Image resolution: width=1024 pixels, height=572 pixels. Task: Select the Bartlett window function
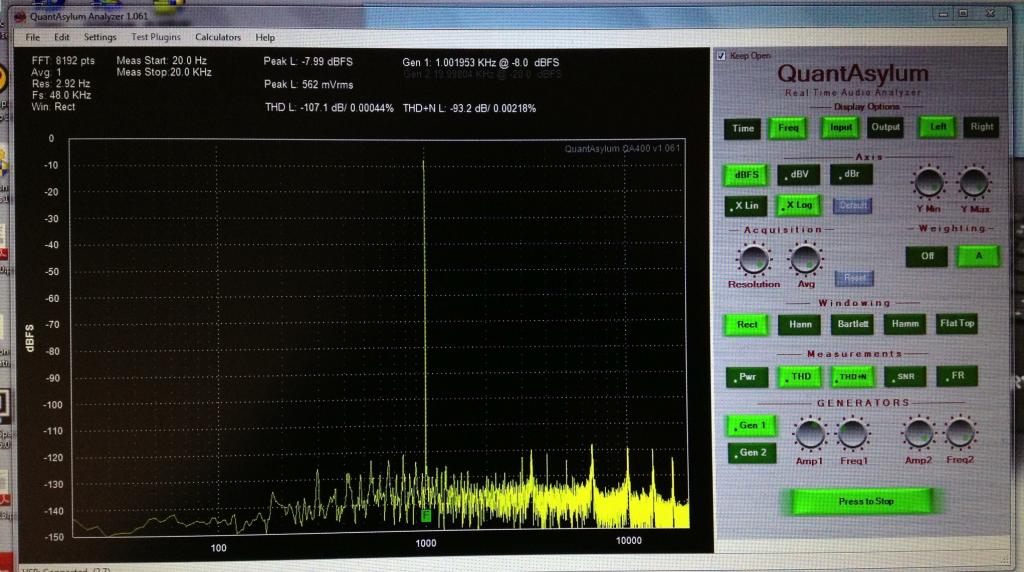pos(852,324)
